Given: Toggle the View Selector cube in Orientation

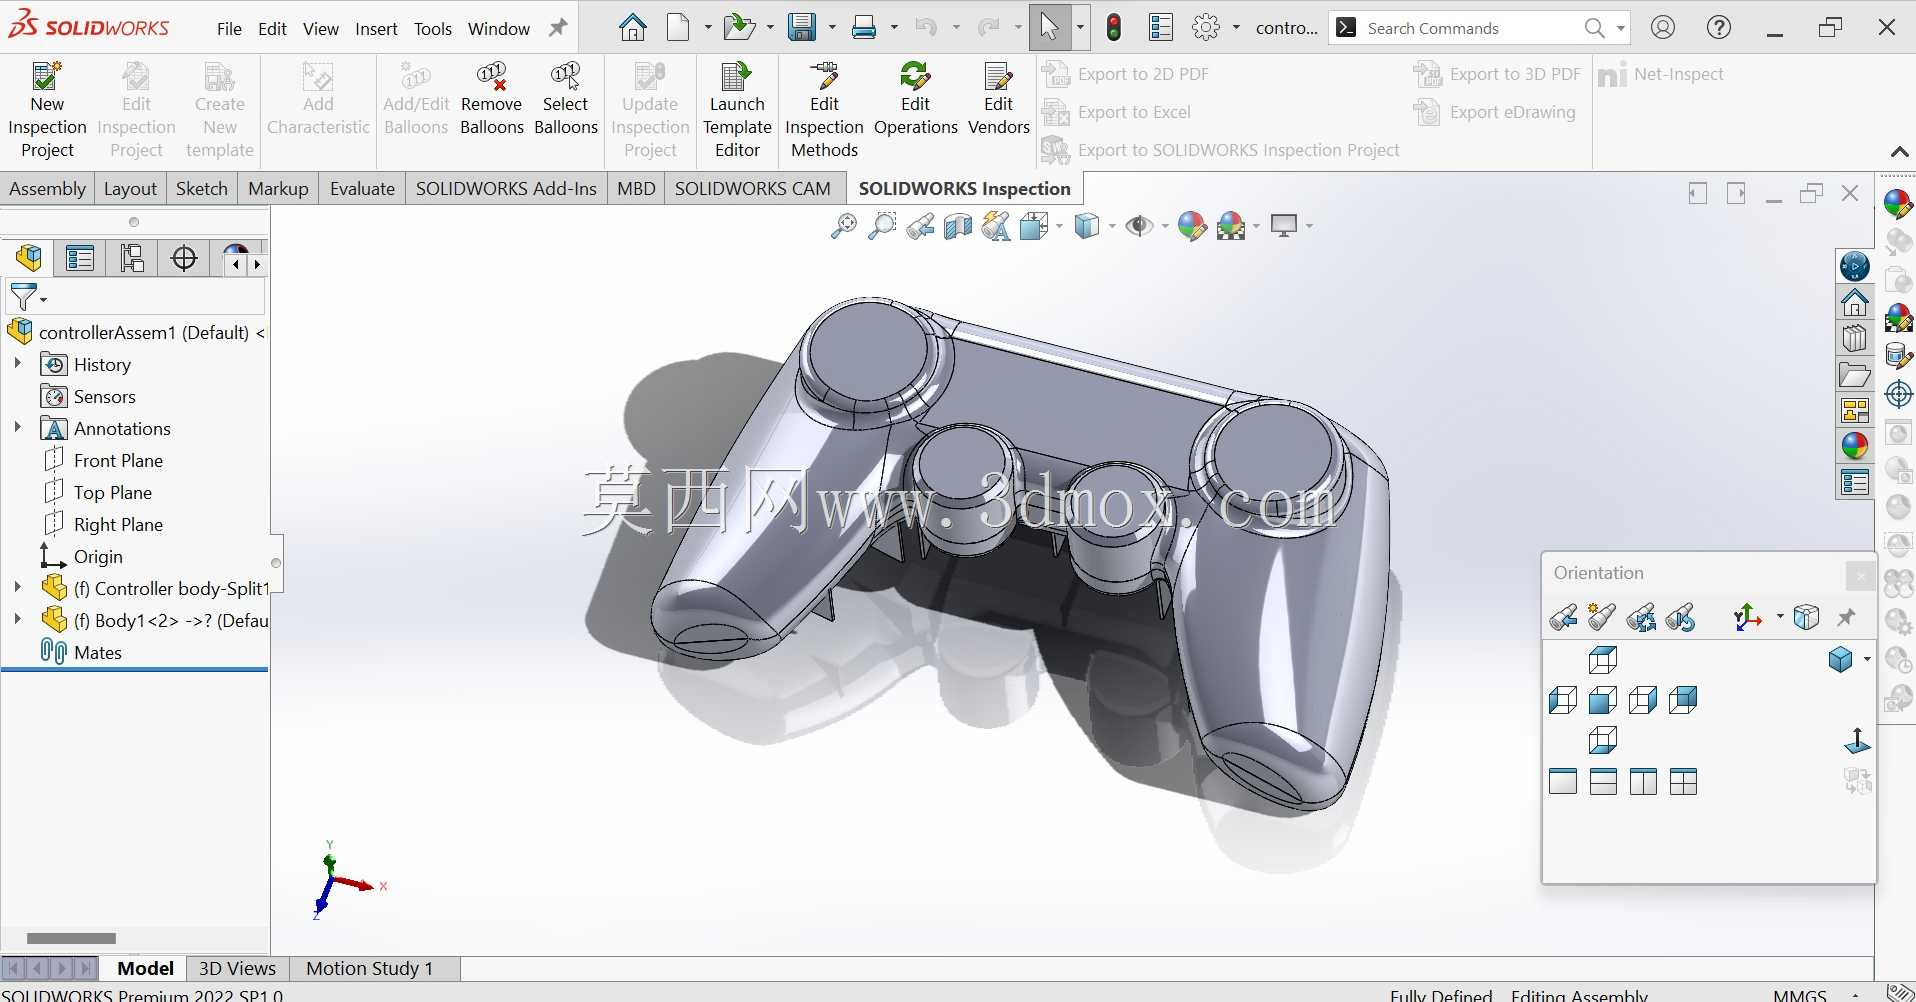Looking at the screenshot, I should click(1806, 617).
